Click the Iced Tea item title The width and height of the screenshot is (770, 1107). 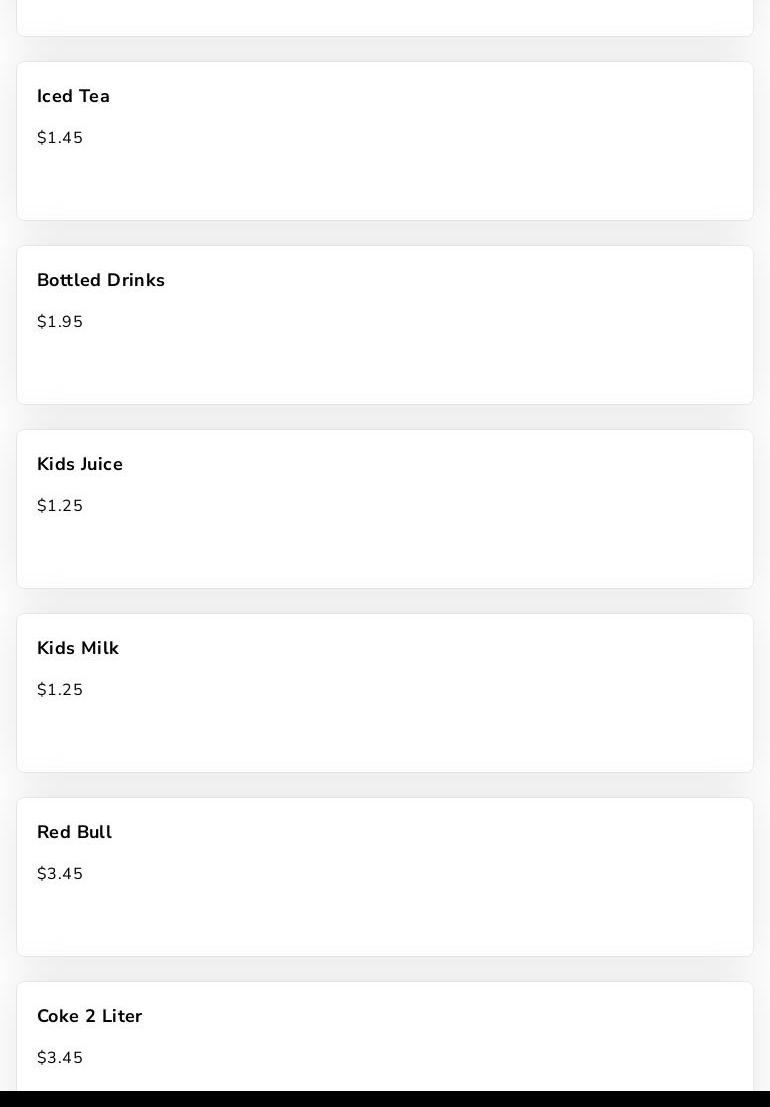click(x=73, y=97)
